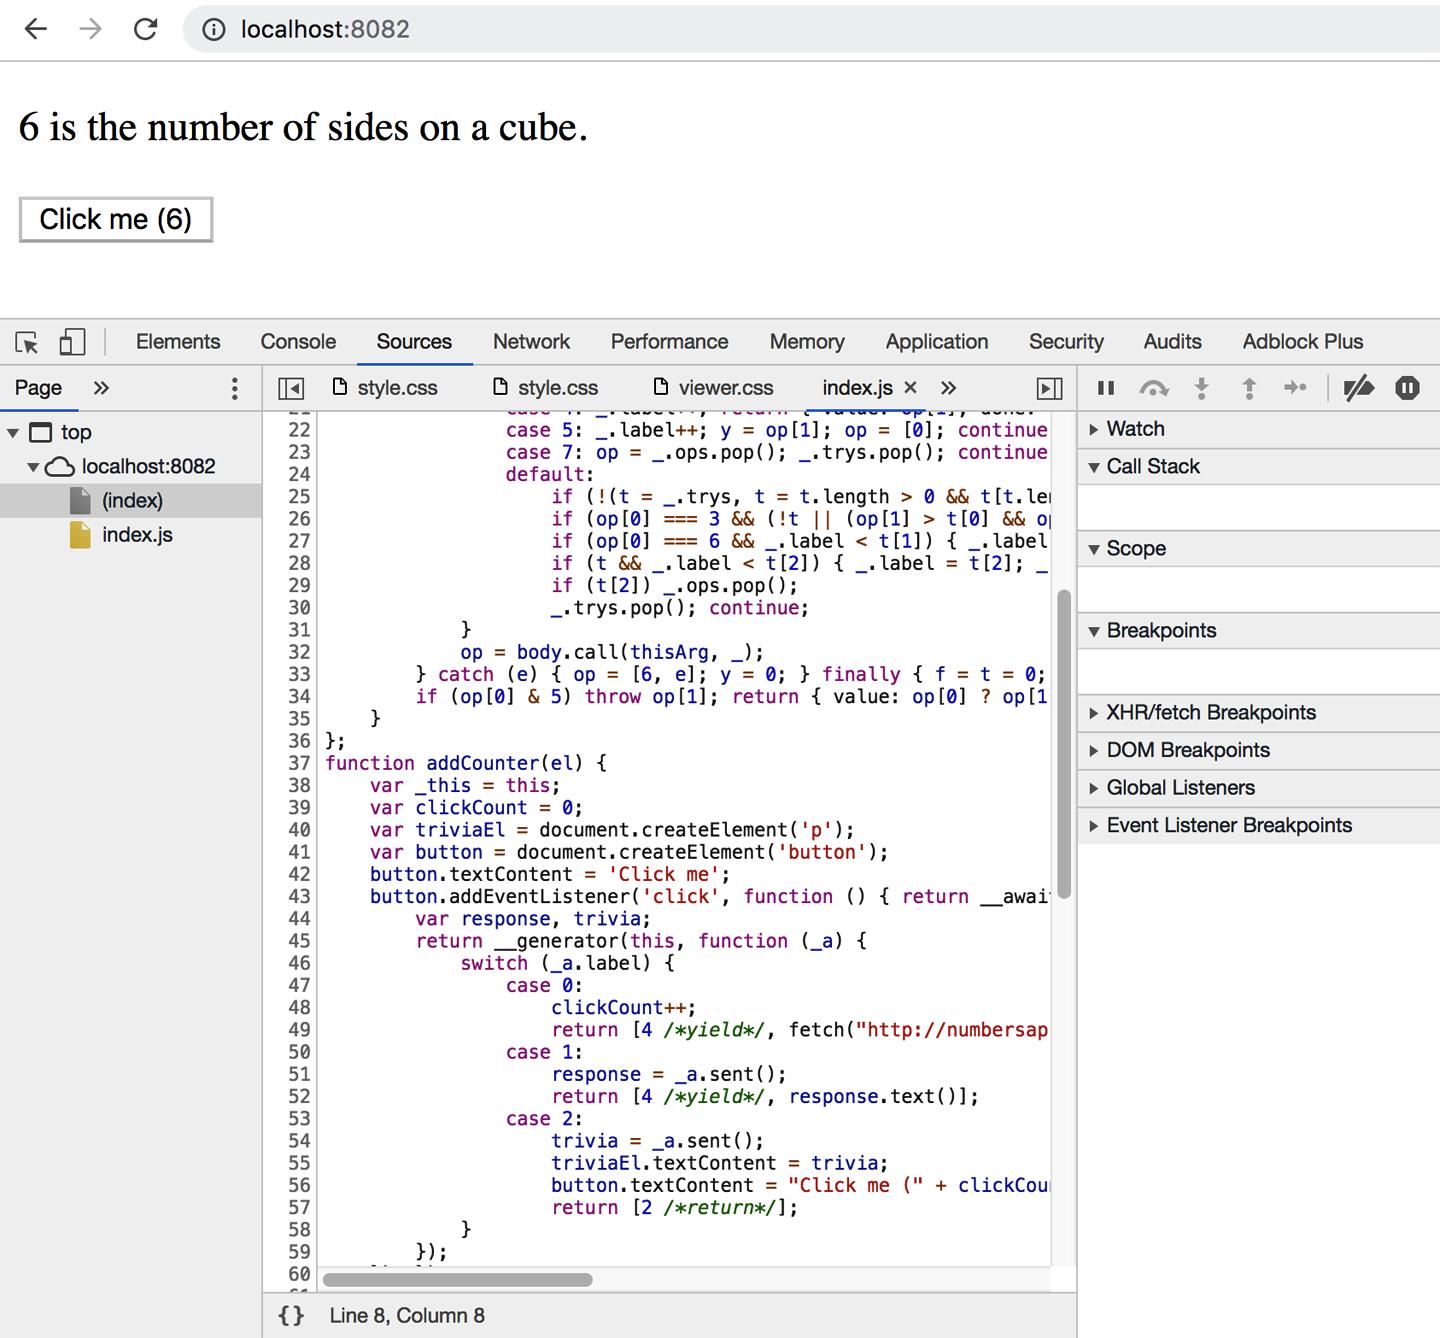Expand the XHR/fetch Breakpoints section

(x=1210, y=713)
